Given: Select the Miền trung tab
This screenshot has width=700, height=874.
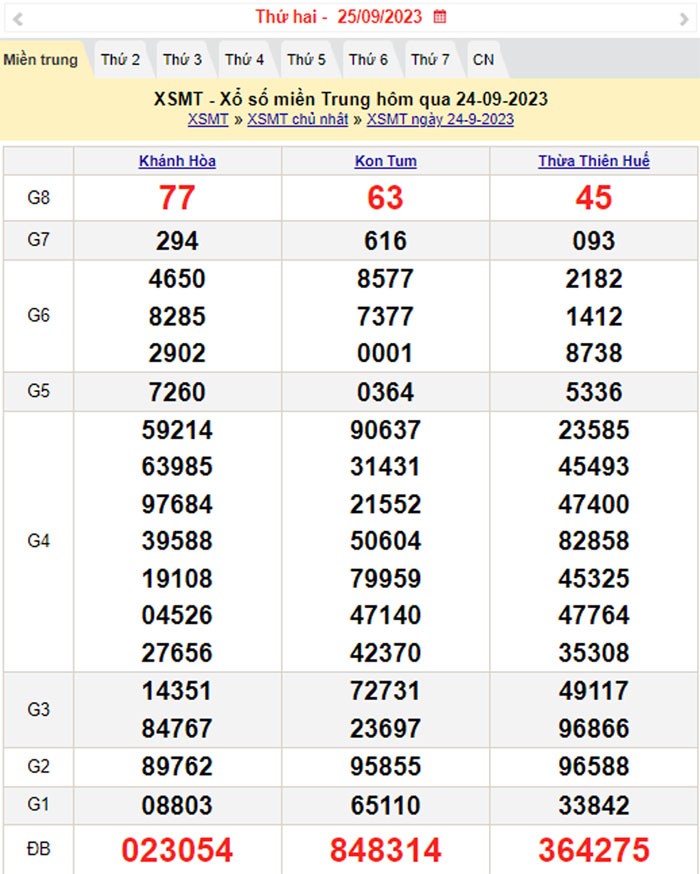Looking at the screenshot, I should [x=40, y=60].
